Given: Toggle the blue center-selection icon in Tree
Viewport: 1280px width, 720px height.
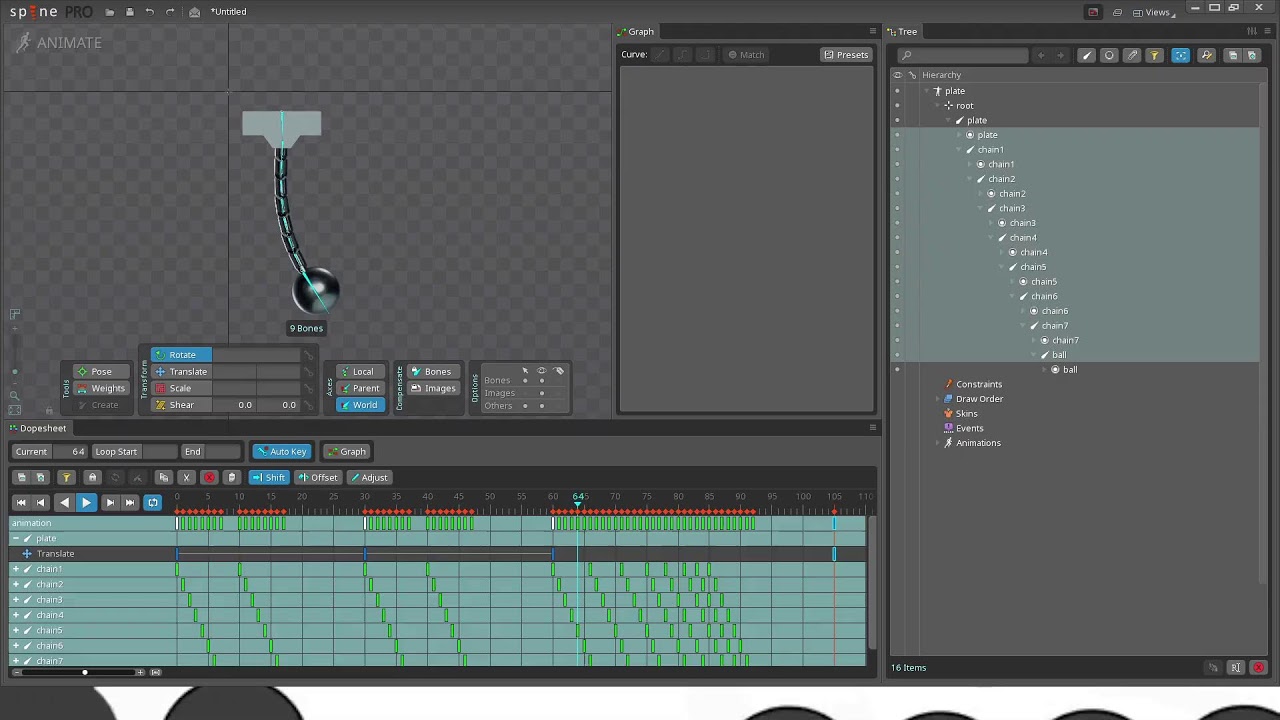Looking at the screenshot, I should tap(1181, 56).
